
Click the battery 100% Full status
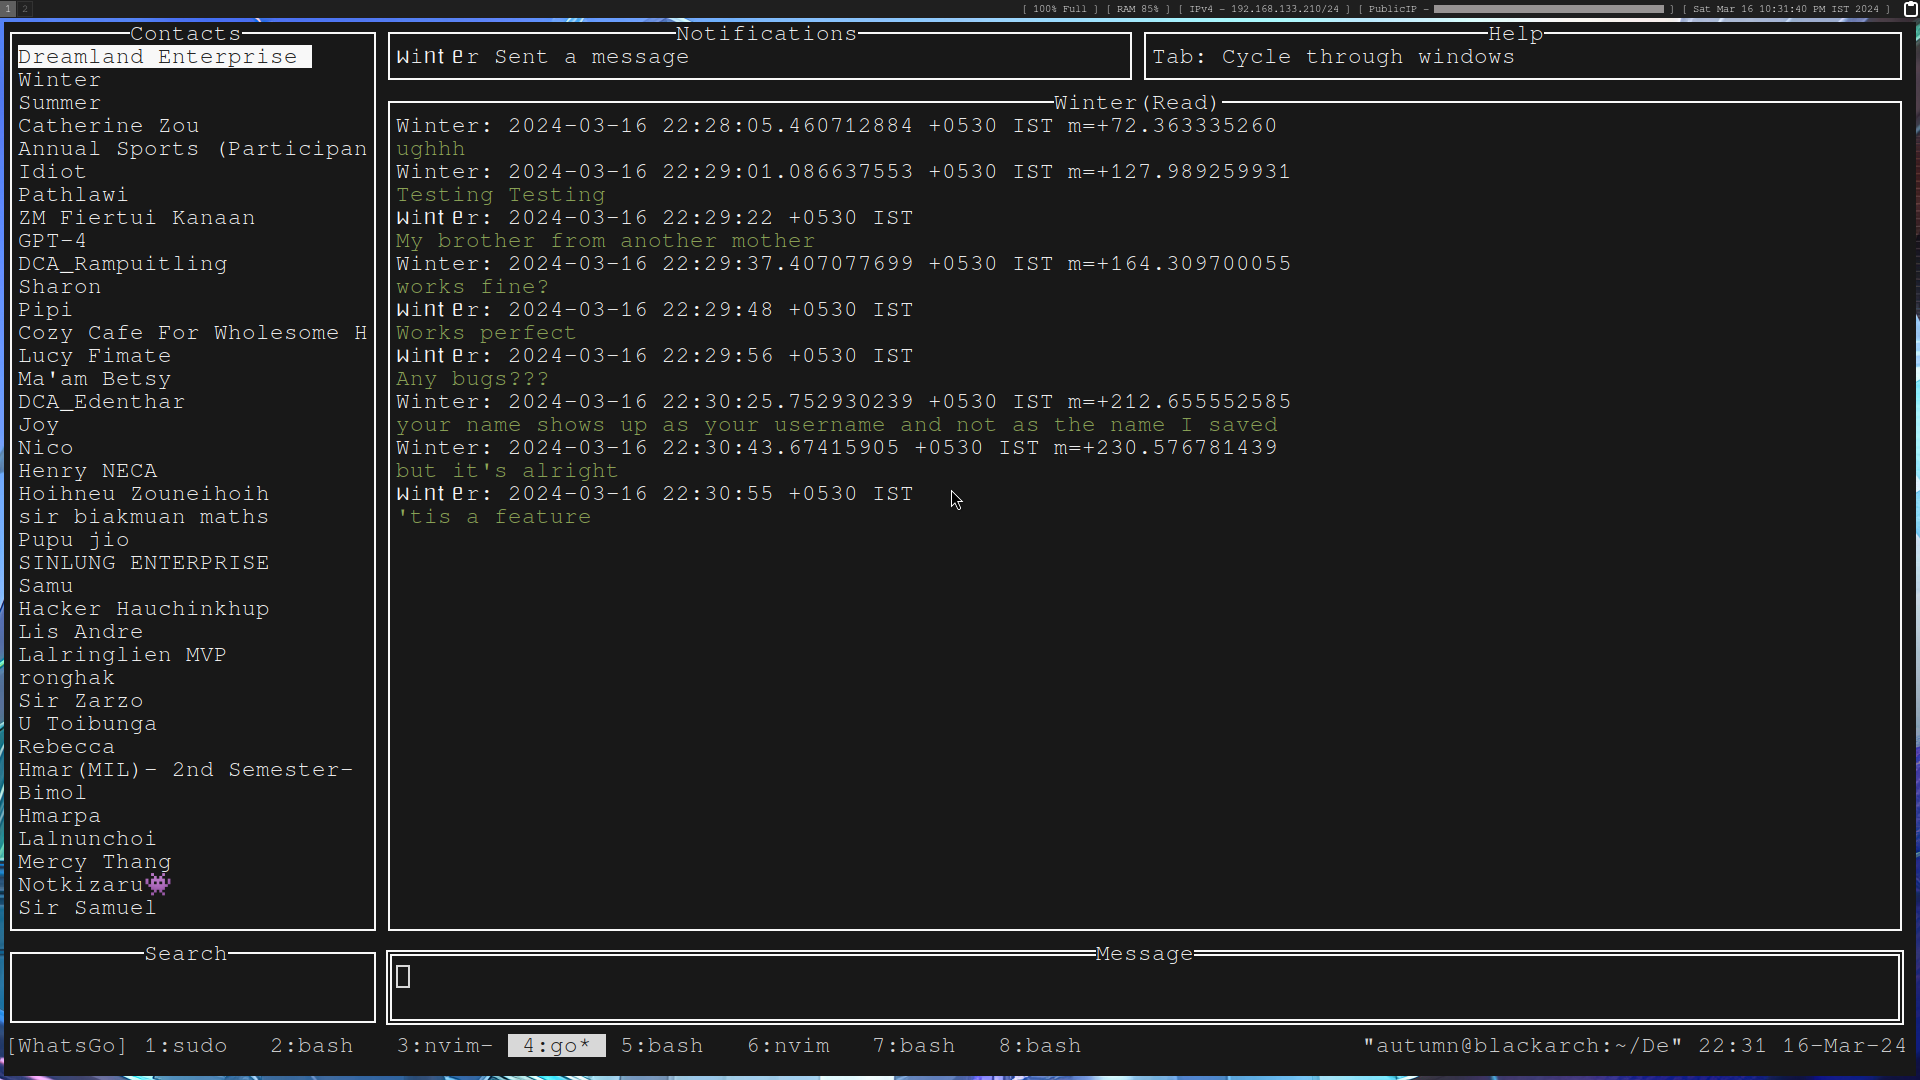(1059, 9)
